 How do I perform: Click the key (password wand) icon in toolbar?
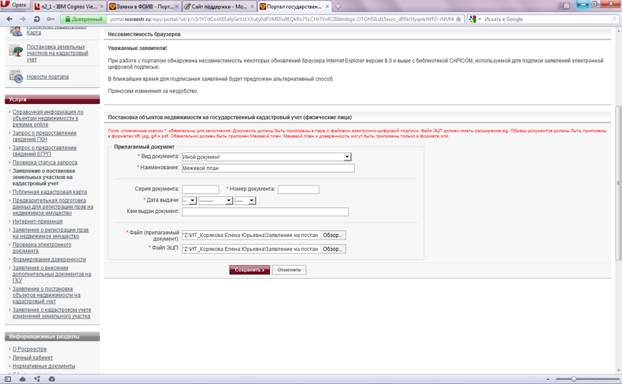50,19
